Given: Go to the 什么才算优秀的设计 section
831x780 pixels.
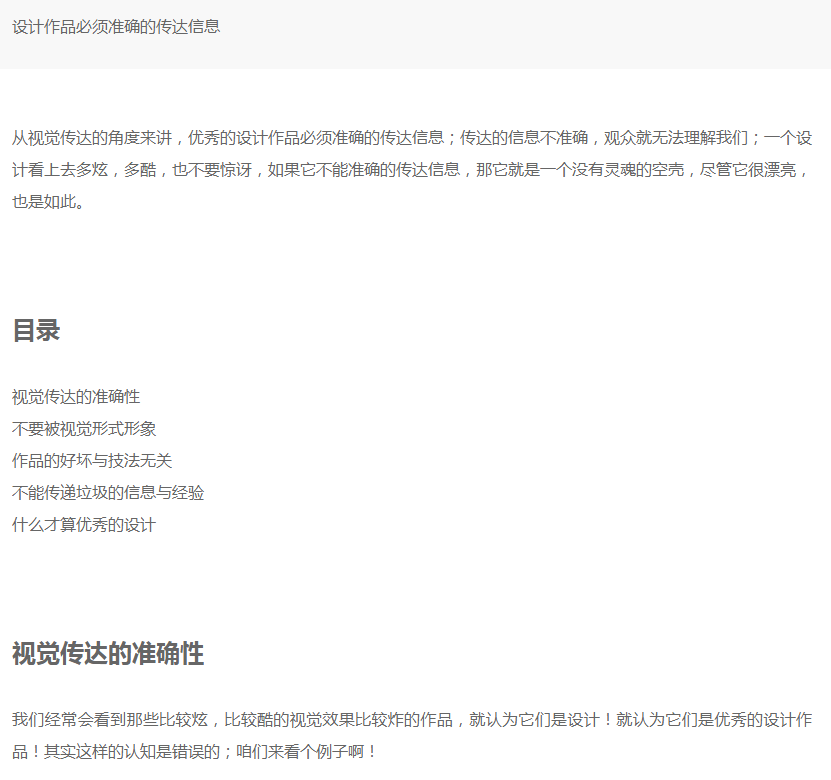Looking at the screenshot, I should (84, 525).
